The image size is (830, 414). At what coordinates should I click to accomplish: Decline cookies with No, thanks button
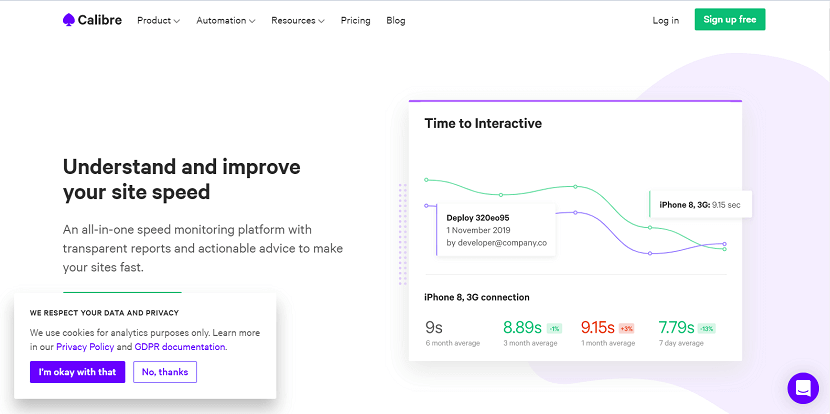coord(165,372)
